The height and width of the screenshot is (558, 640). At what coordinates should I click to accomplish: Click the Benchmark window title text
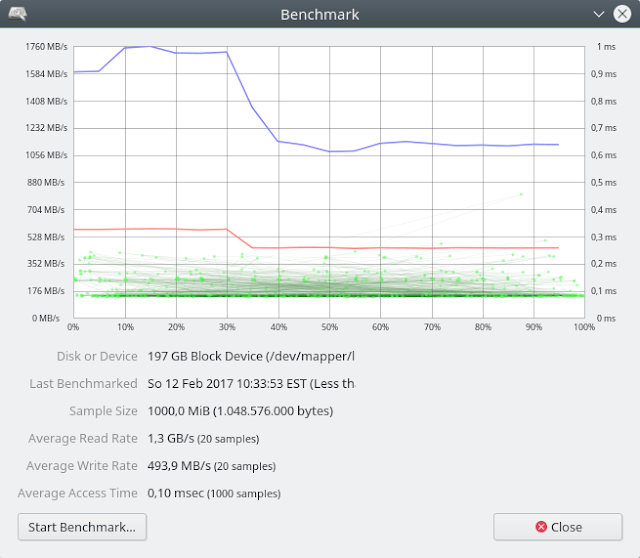tap(320, 15)
